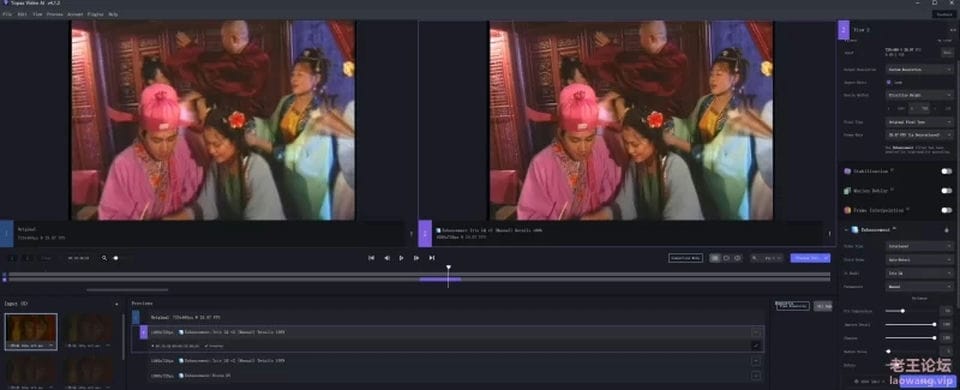Open the preview zoom level dropdown
Viewport: 960px width, 390px height.
(x=773, y=258)
